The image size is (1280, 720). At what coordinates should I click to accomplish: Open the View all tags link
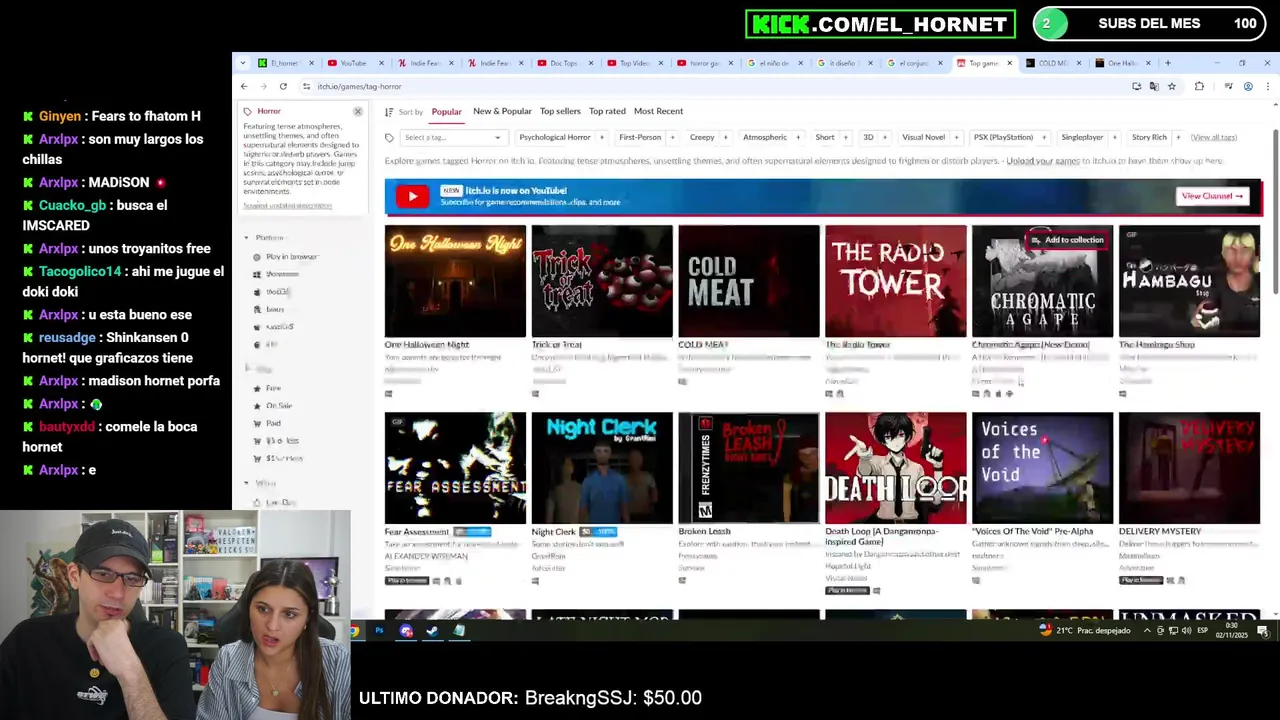pyautogui.click(x=1213, y=137)
